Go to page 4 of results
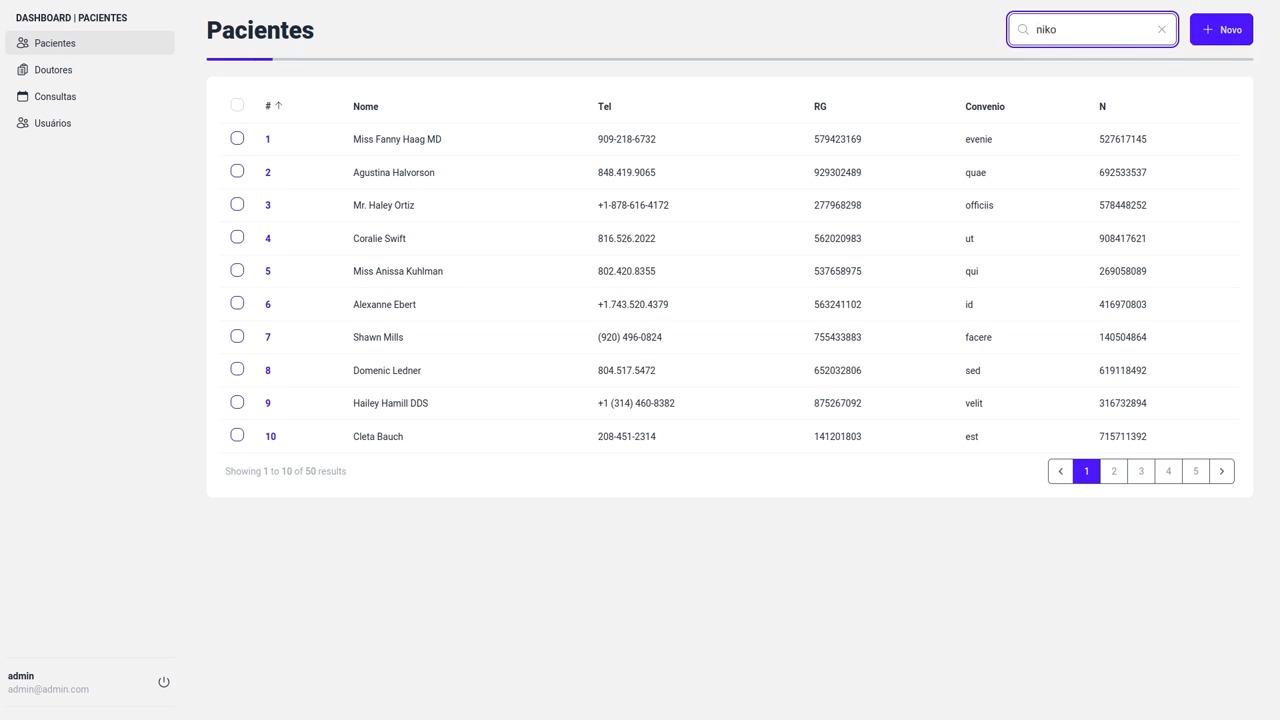 coord(1168,471)
